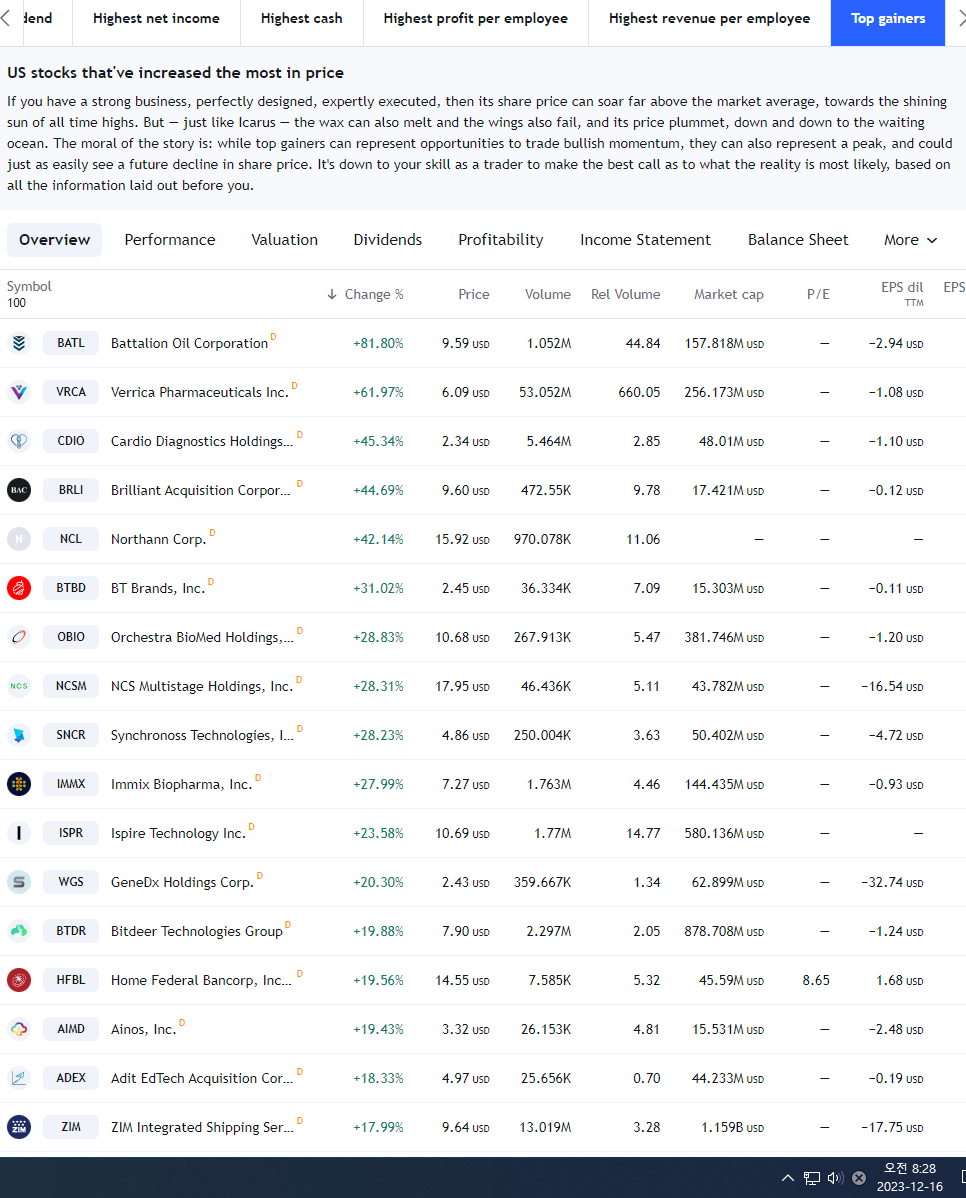Image resolution: width=966 pixels, height=1198 pixels.
Task: Click the Immix Biopharma logo icon
Action: click(19, 784)
